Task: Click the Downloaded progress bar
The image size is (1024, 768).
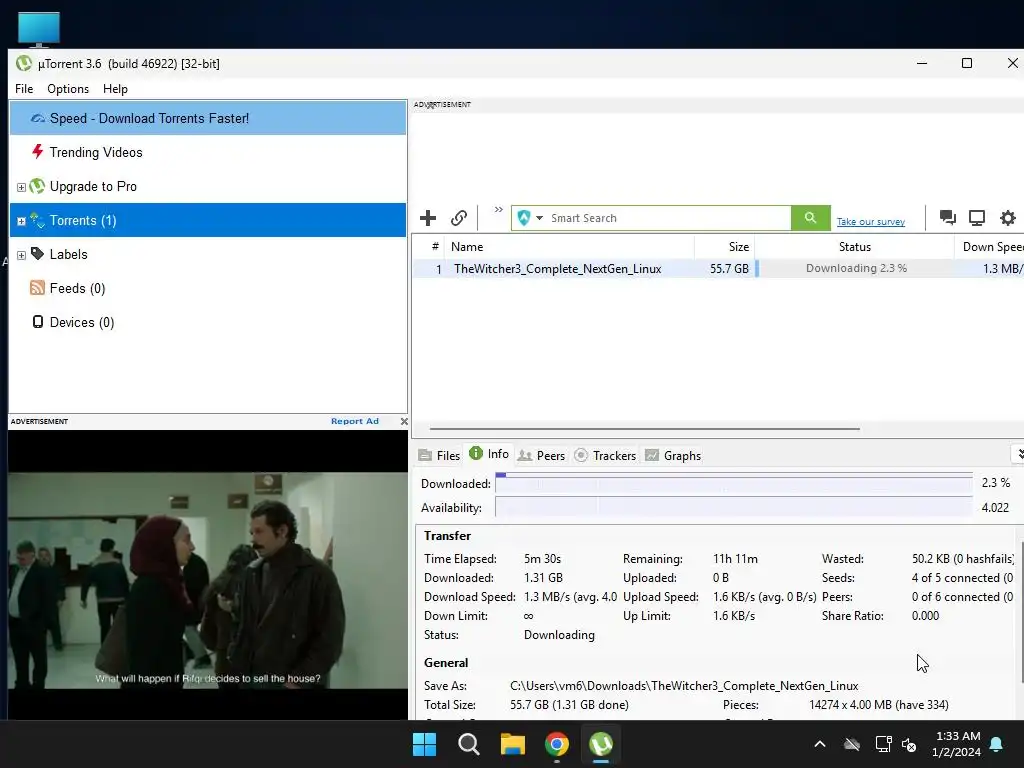Action: coord(733,483)
